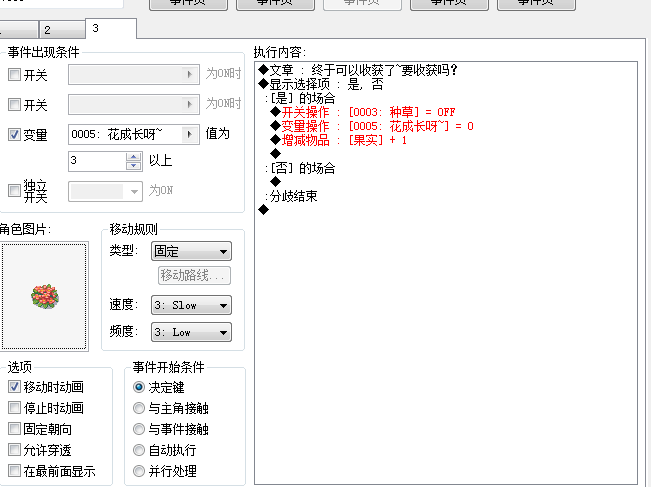Select the empty command slot under [否] branch

(275, 181)
